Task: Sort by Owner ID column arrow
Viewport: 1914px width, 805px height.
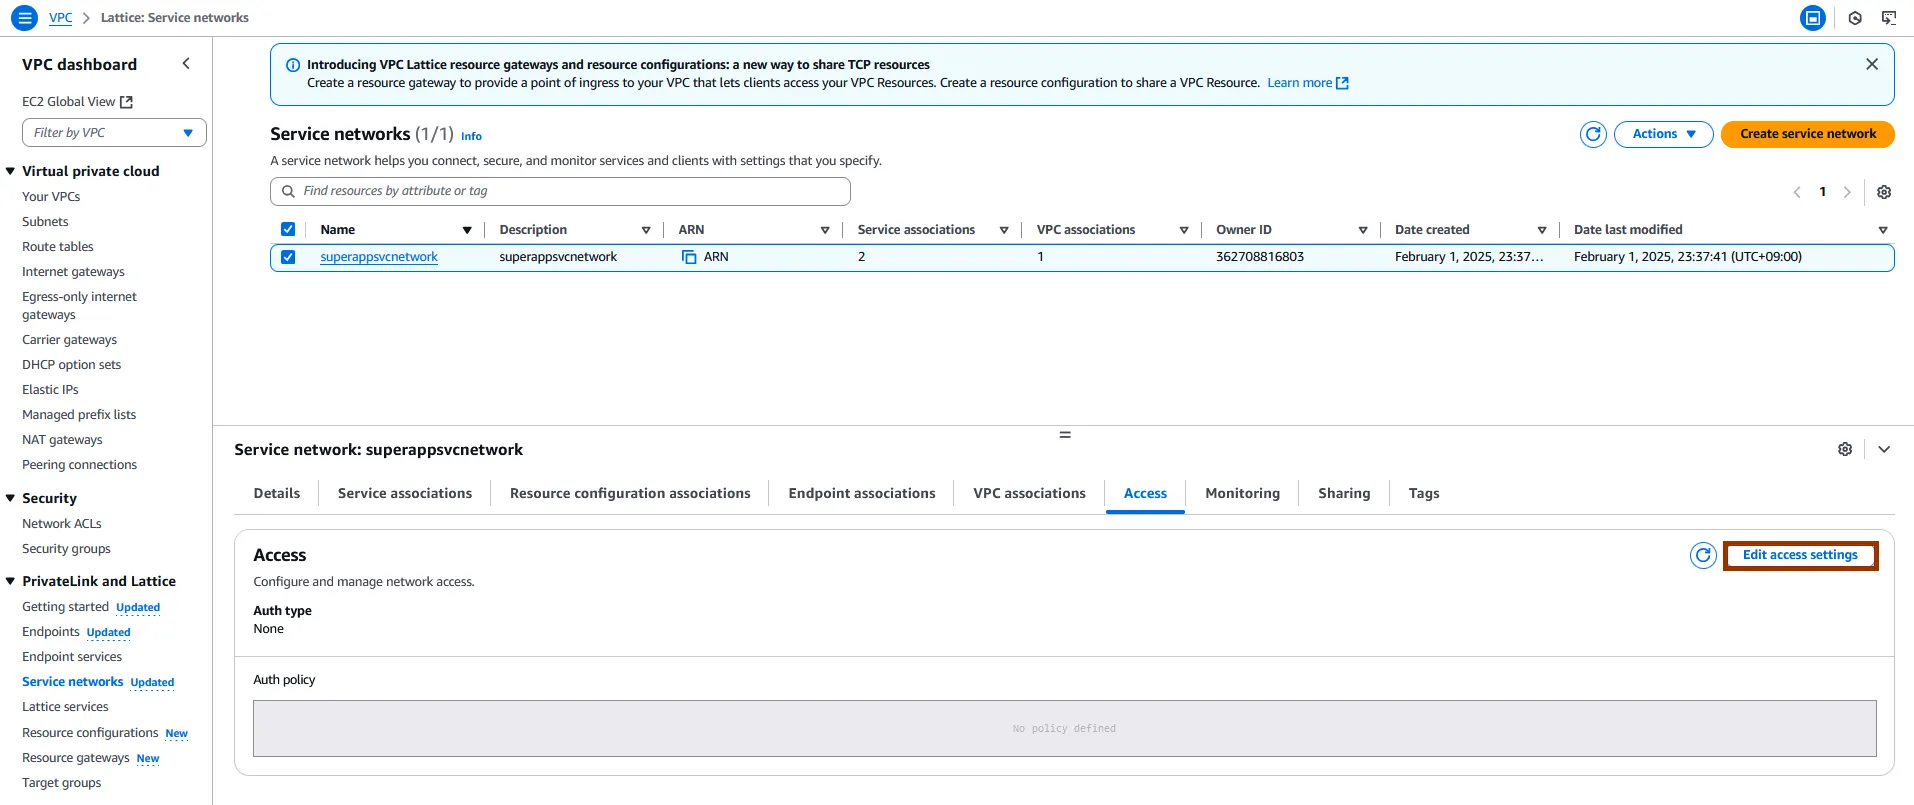Action: [x=1363, y=230]
